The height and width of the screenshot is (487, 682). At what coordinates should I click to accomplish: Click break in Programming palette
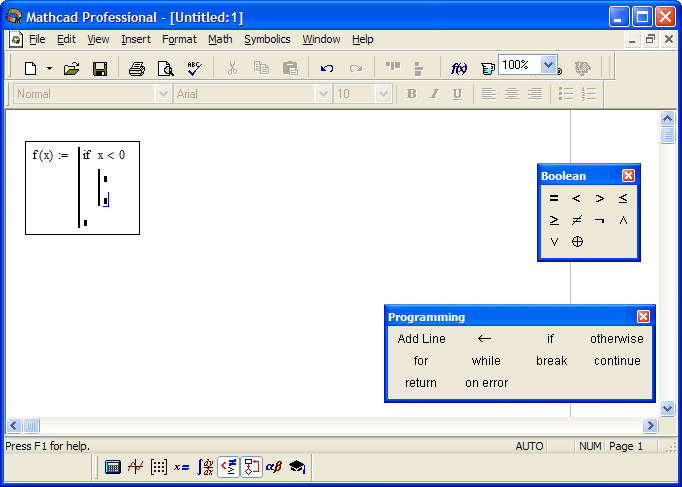(x=552, y=360)
